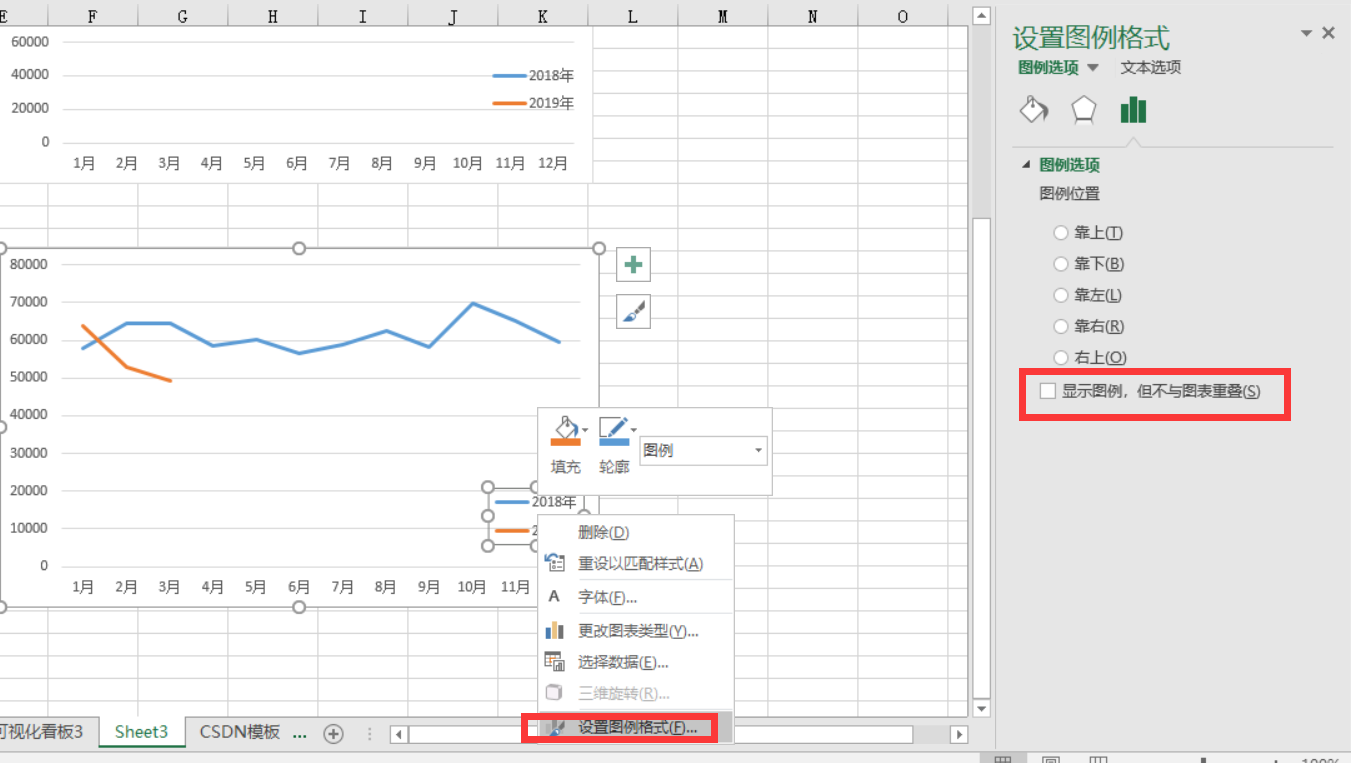The width and height of the screenshot is (1351, 763).
Task: Open the task pane options arrow
Action: pyautogui.click(x=1306, y=34)
